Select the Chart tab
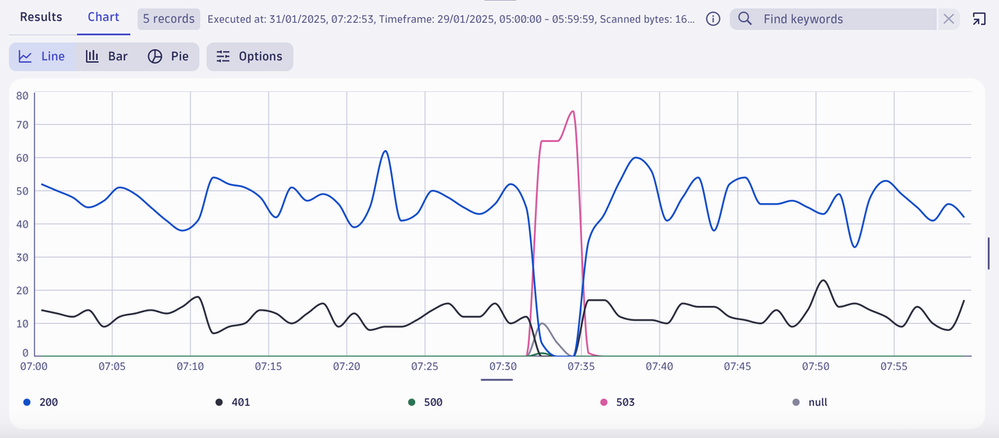Viewport: 999px width, 438px height. coord(103,18)
